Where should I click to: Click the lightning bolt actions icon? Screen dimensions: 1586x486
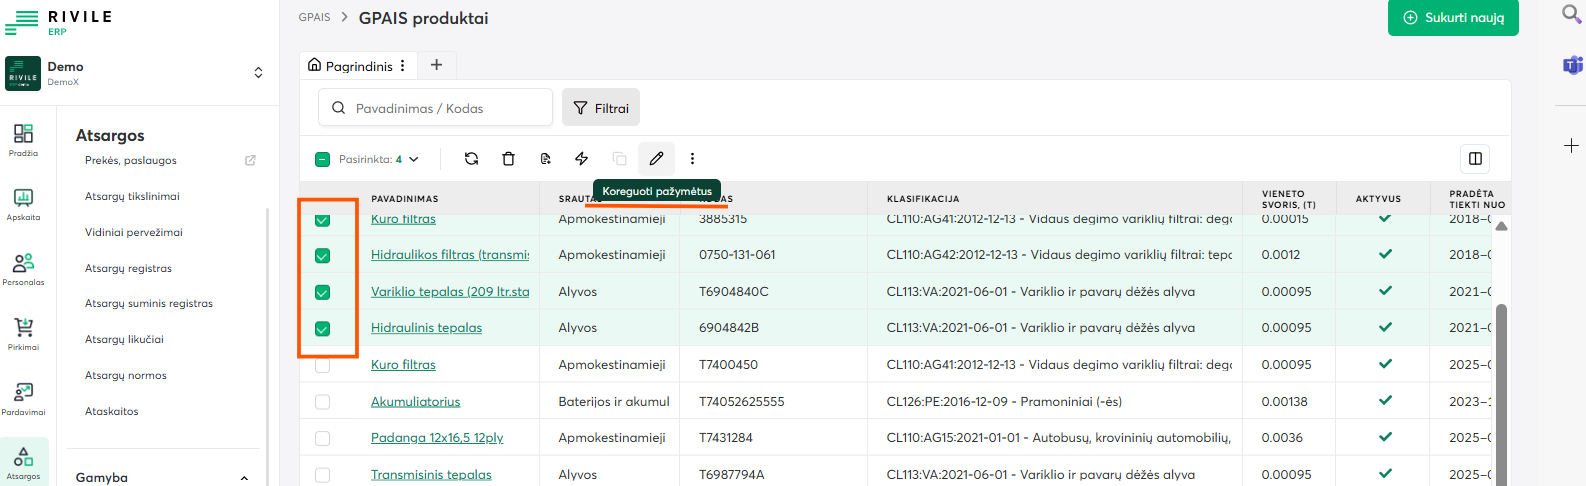click(x=582, y=158)
